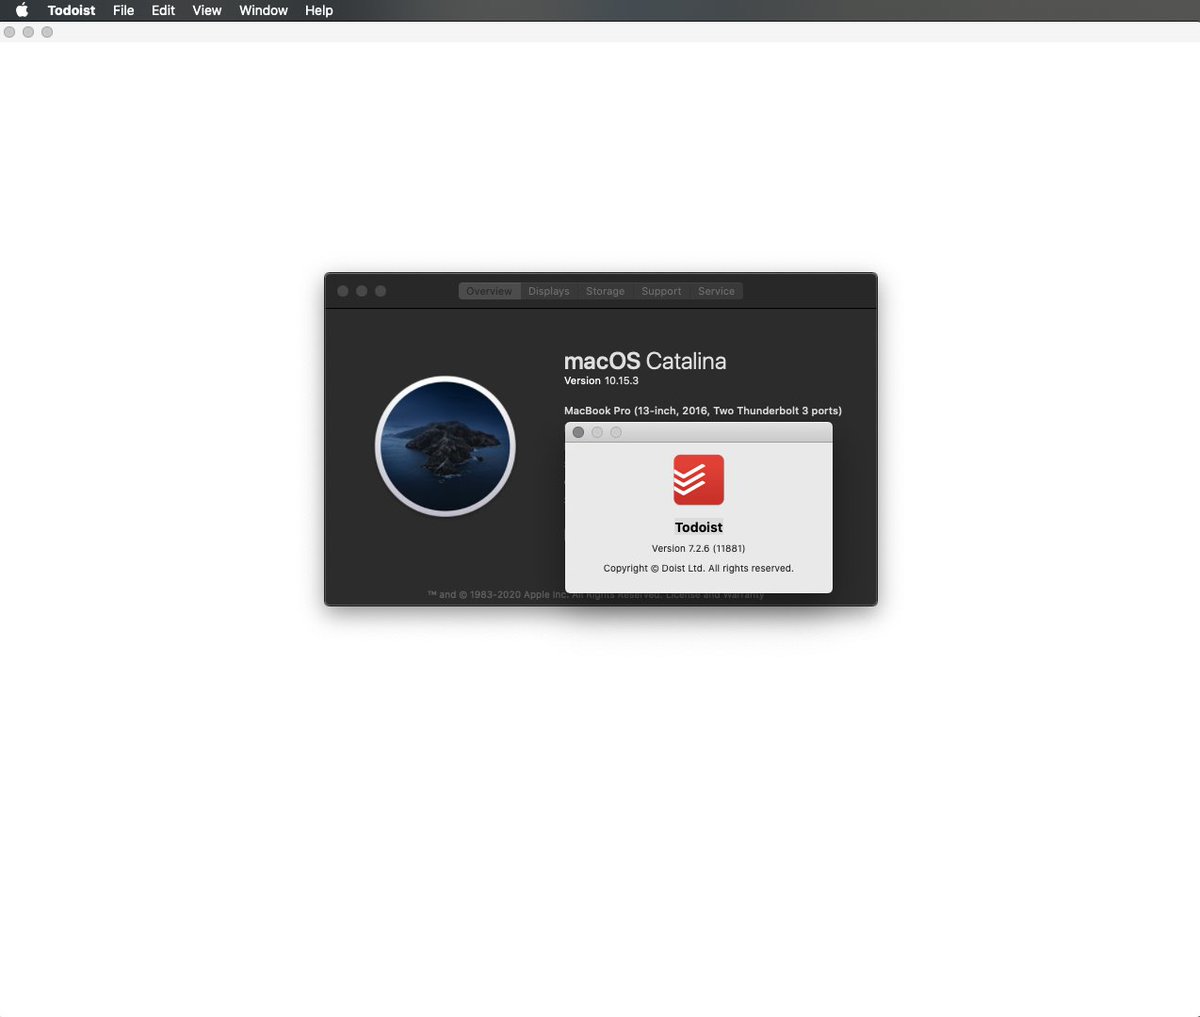
Task: Minimize the About This Mac window
Action: pos(362,291)
